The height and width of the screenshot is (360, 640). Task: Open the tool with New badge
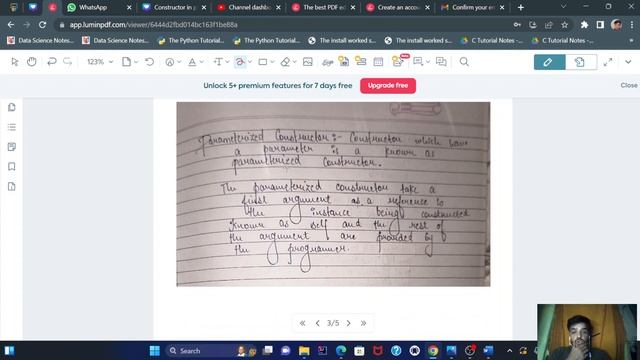tap(398, 61)
